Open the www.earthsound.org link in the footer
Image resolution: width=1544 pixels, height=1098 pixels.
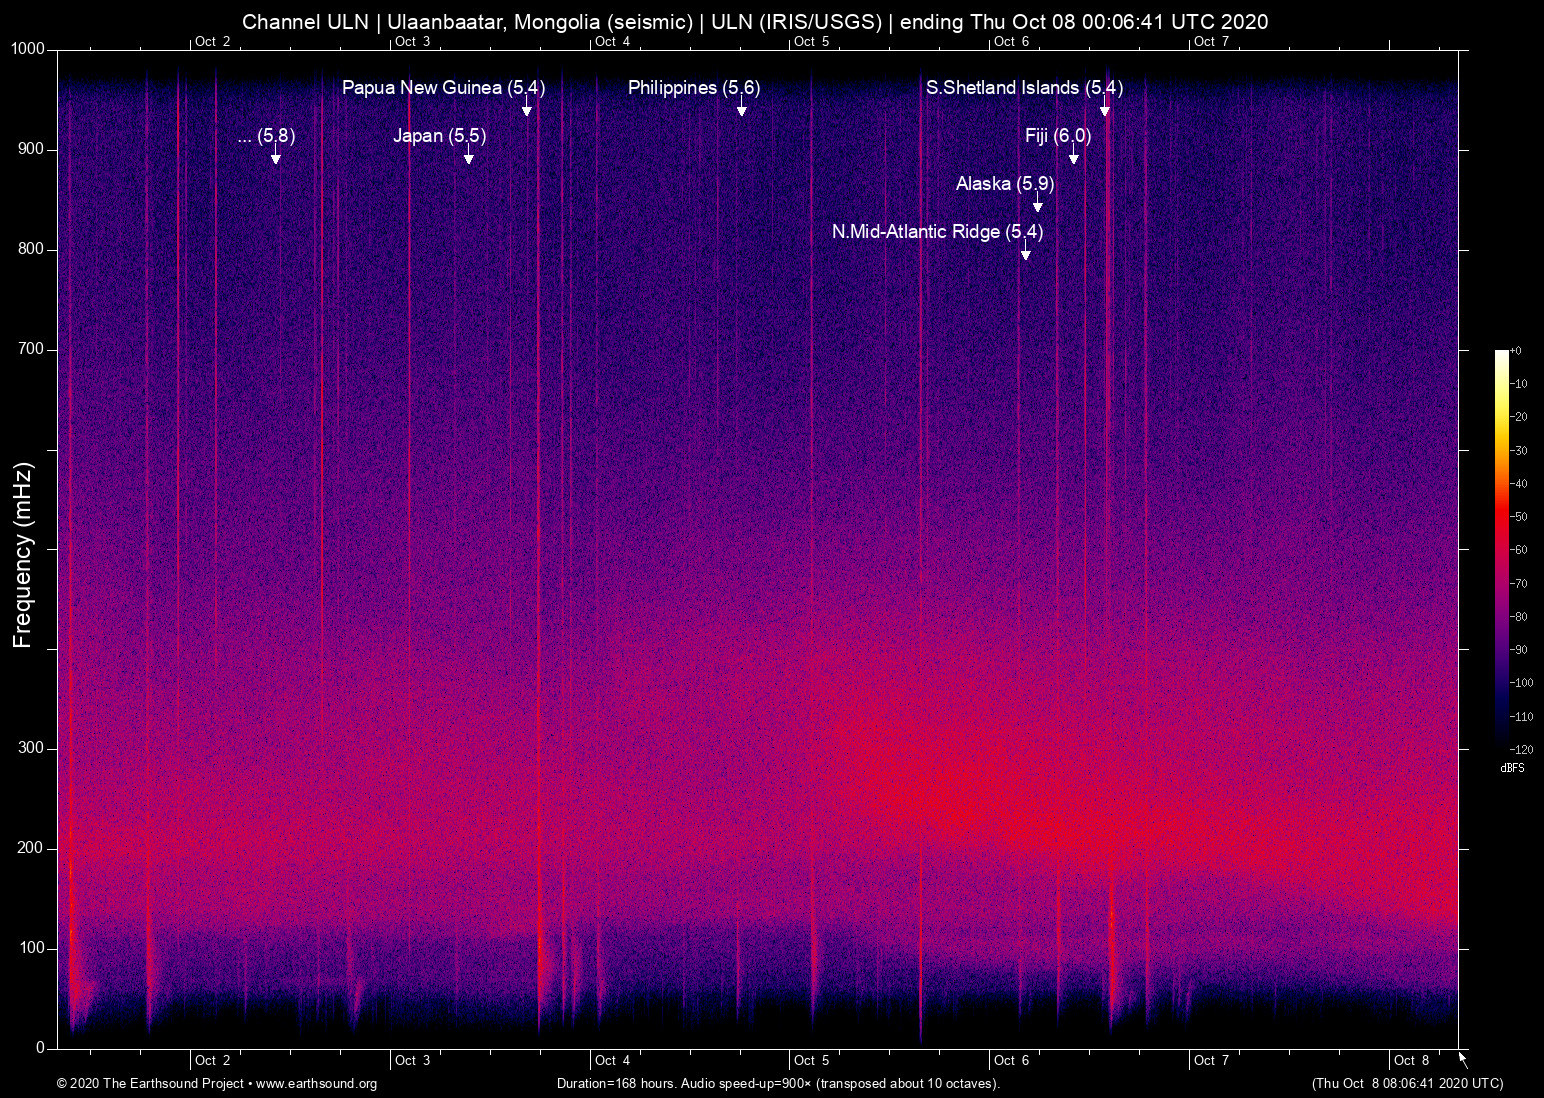pyautogui.click(x=316, y=1084)
